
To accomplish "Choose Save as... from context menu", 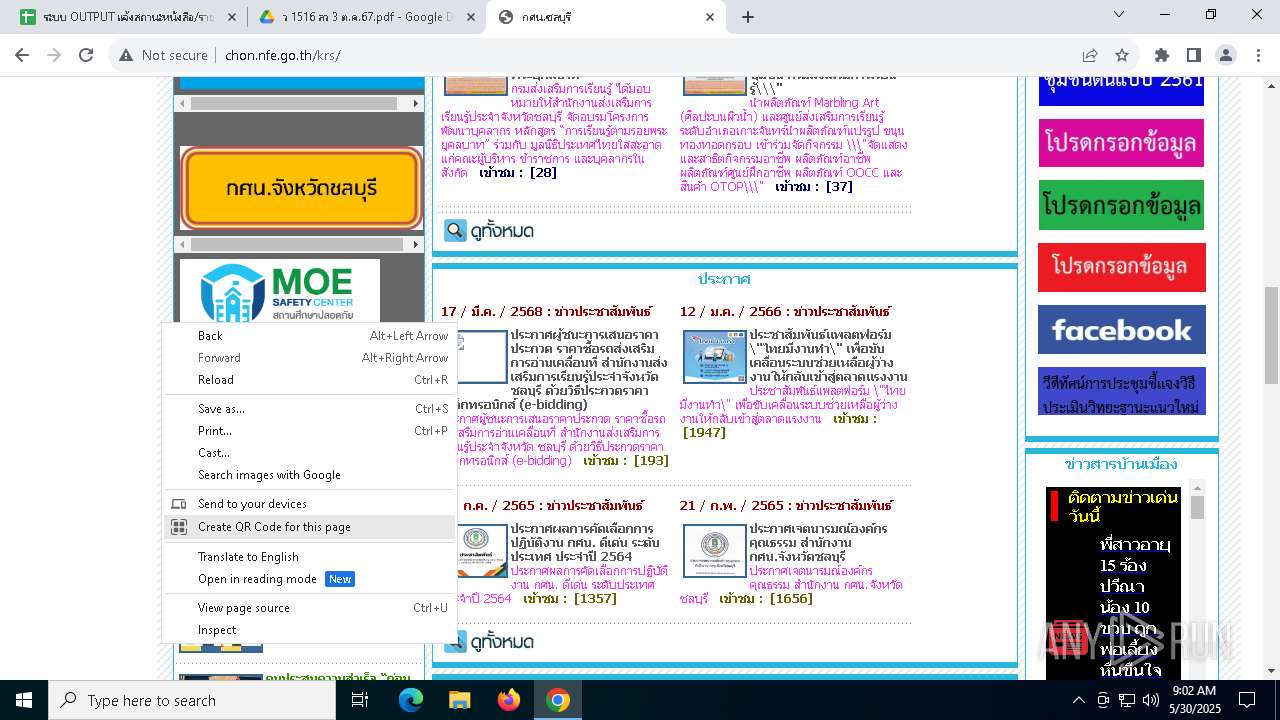I will click(309, 409).
